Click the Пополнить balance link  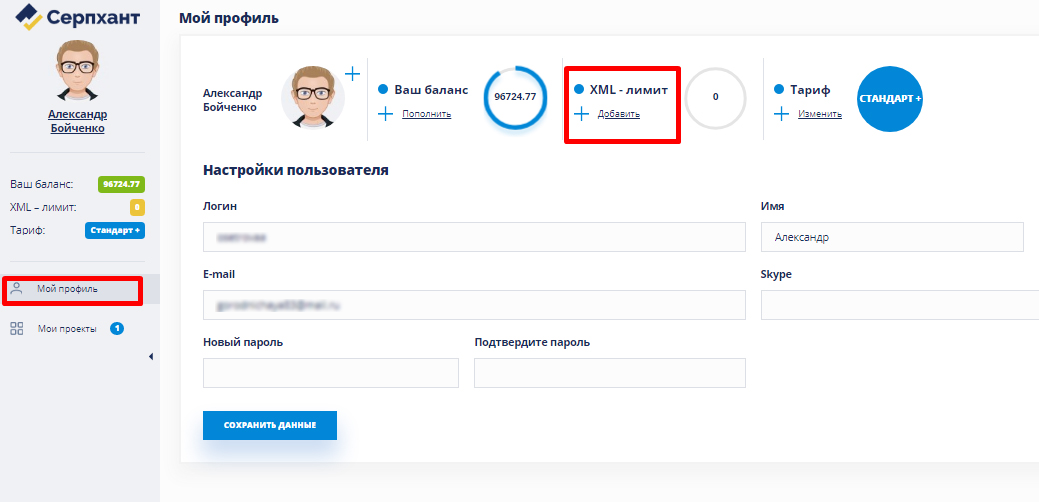[426, 114]
